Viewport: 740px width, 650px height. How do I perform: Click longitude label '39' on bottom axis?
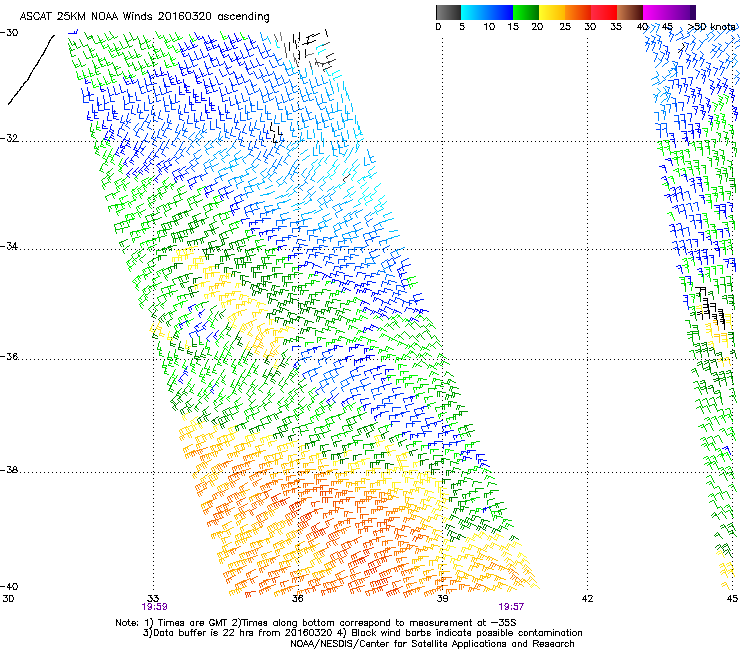[x=442, y=598]
